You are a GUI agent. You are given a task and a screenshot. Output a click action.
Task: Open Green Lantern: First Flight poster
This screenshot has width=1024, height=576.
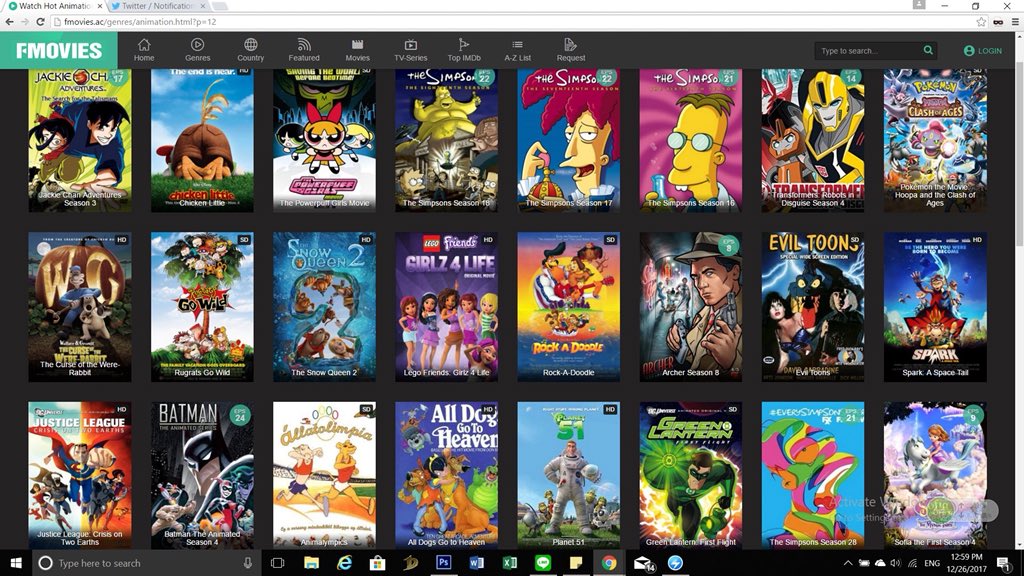(691, 475)
